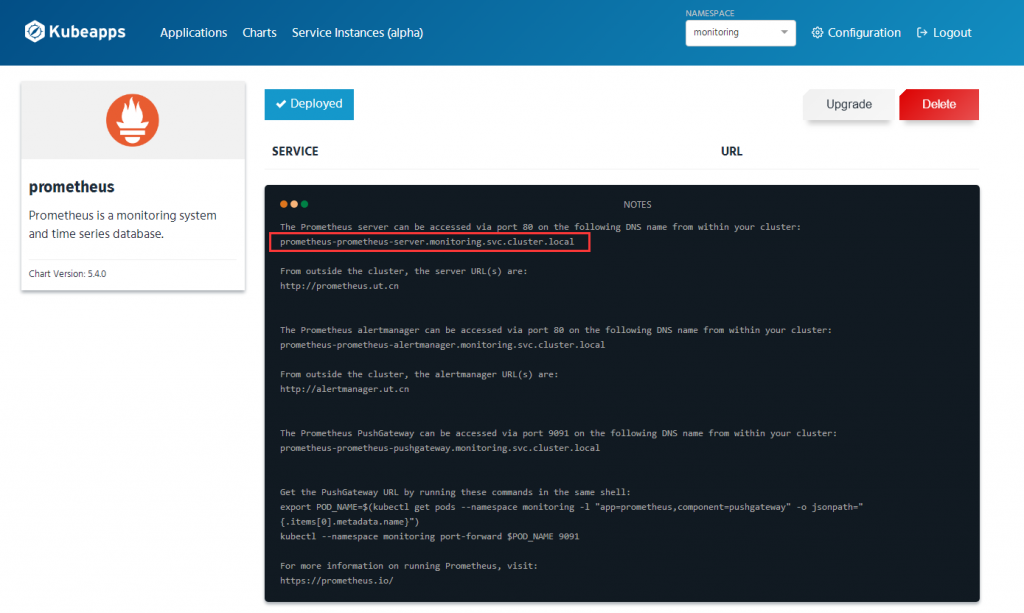
Task: Open the Applications menu
Action: [x=193, y=33]
